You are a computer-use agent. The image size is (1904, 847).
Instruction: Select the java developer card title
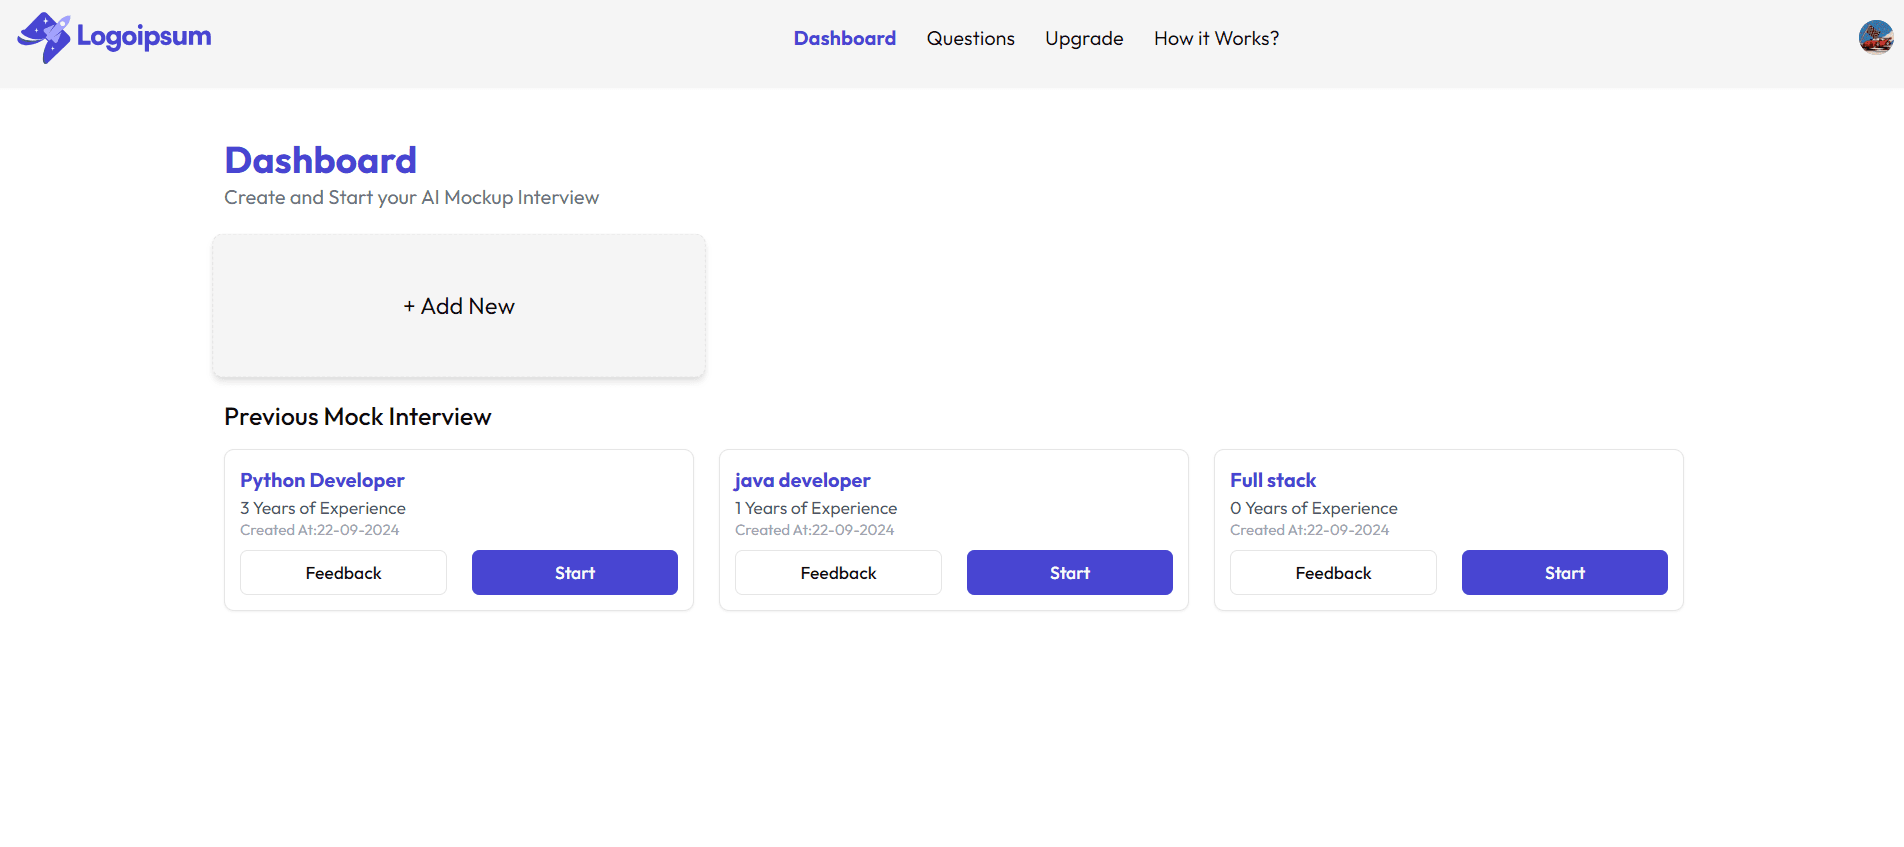(x=802, y=480)
